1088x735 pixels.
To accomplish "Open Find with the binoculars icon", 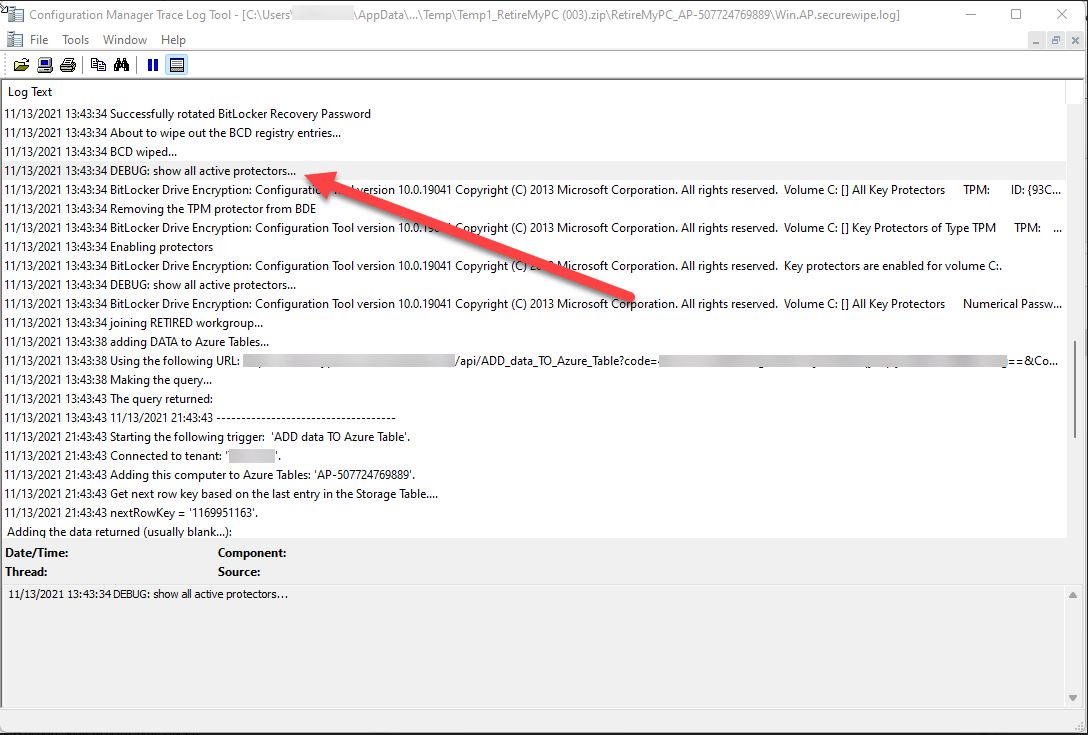I will click(121, 65).
